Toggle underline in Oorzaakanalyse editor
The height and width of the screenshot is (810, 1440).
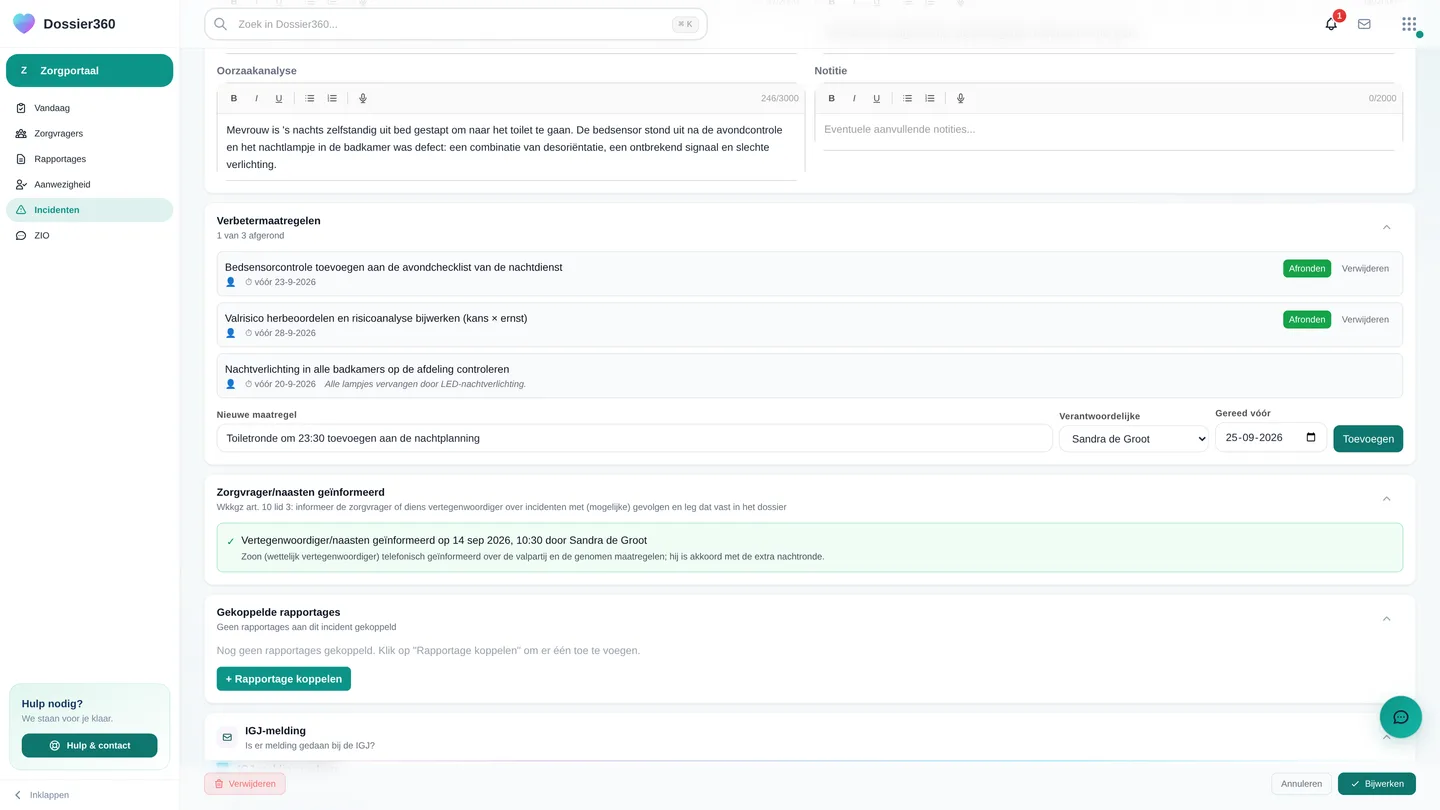tap(279, 98)
